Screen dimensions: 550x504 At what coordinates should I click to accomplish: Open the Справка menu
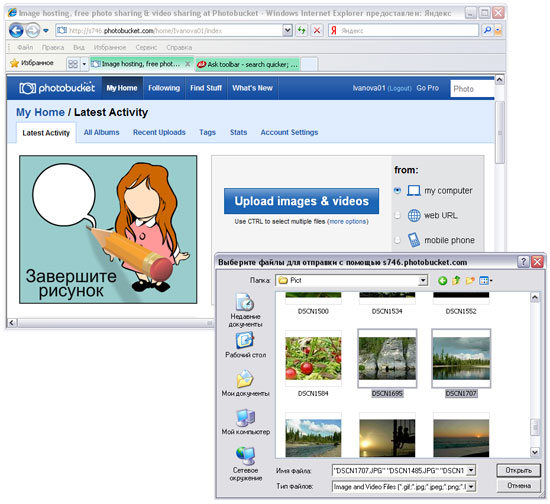(179, 47)
